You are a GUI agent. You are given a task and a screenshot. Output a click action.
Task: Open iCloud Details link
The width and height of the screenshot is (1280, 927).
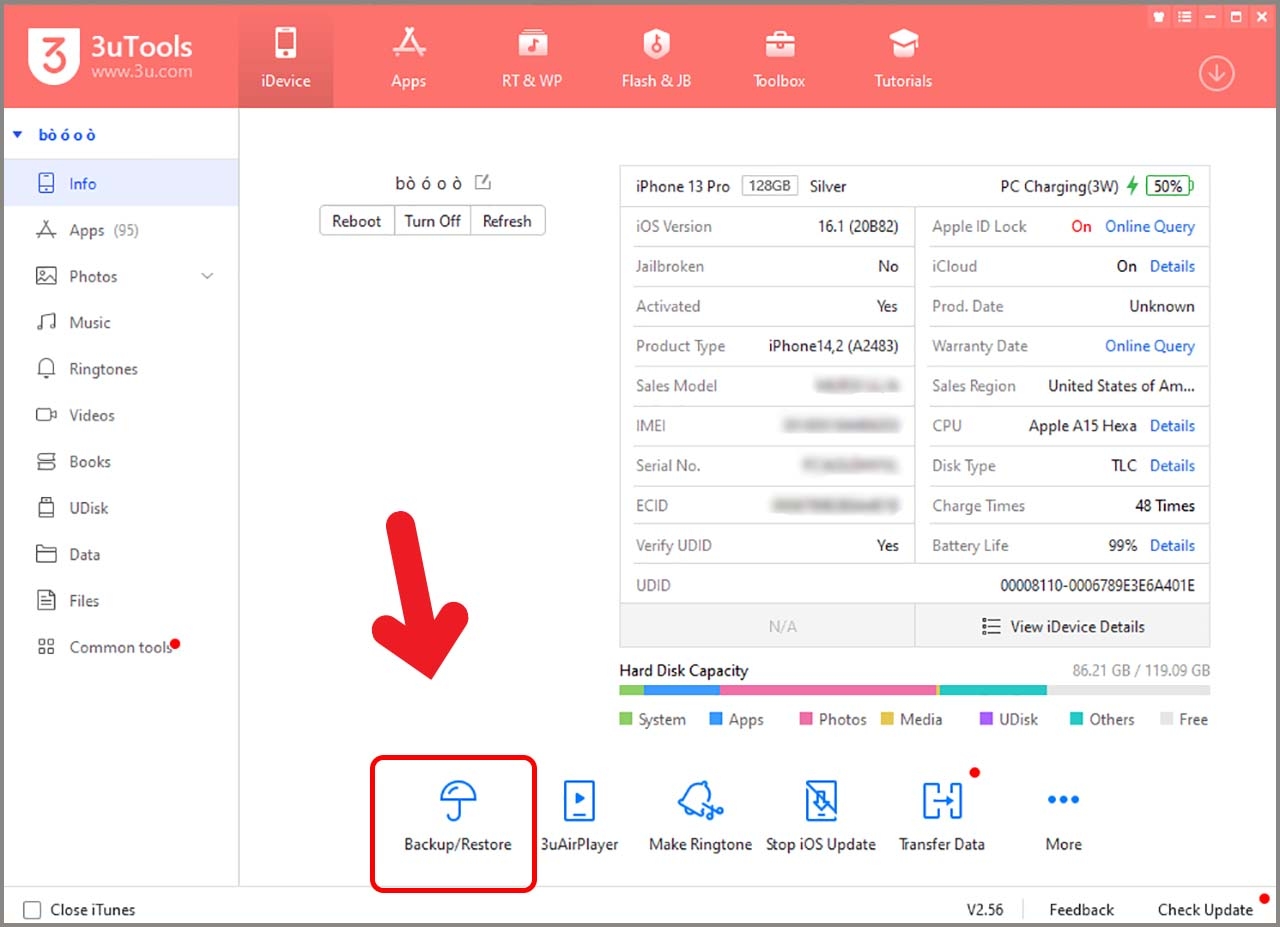tap(1172, 266)
